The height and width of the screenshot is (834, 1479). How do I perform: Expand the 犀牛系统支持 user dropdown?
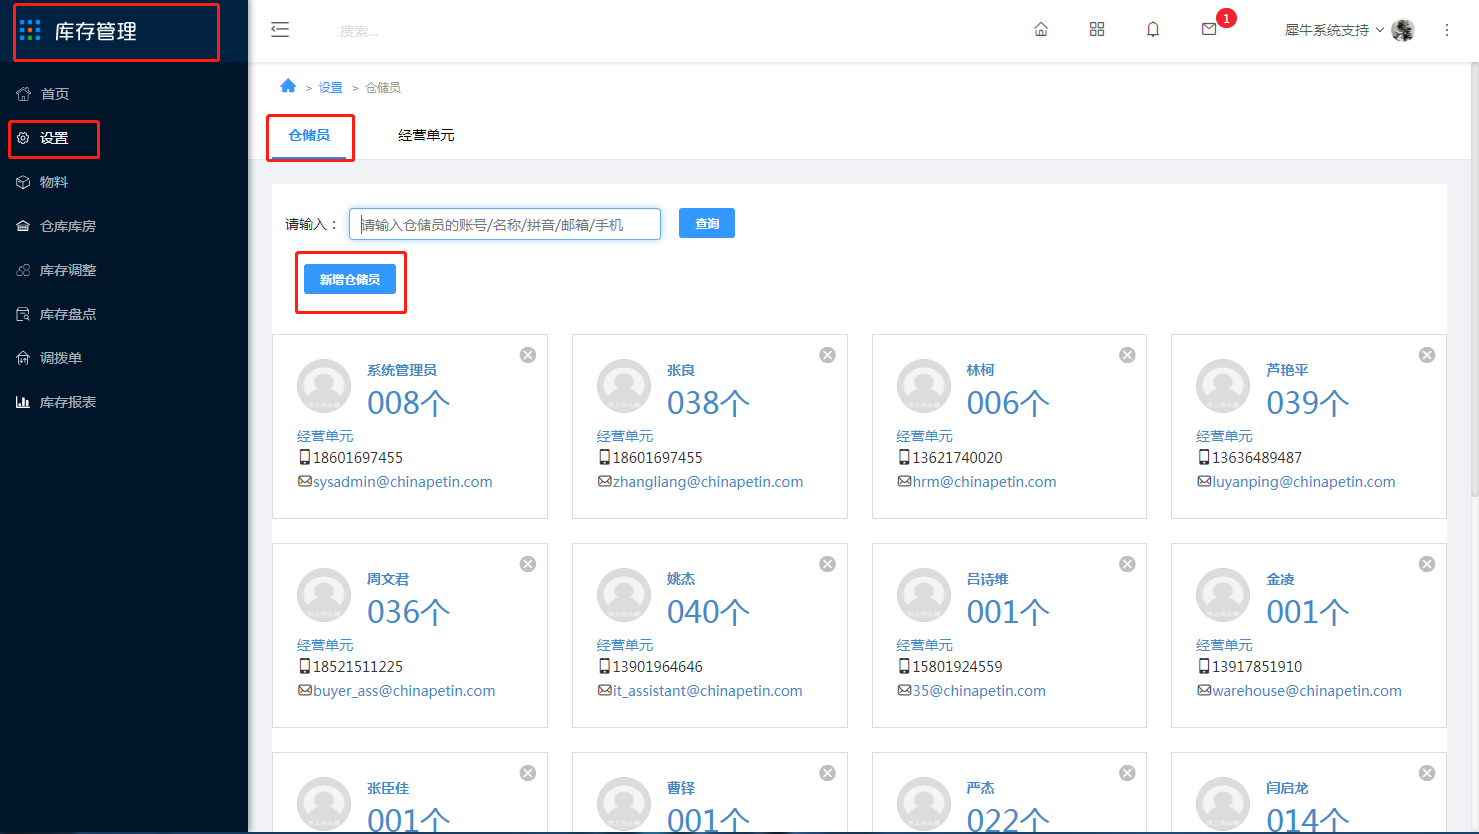(1334, 30)
